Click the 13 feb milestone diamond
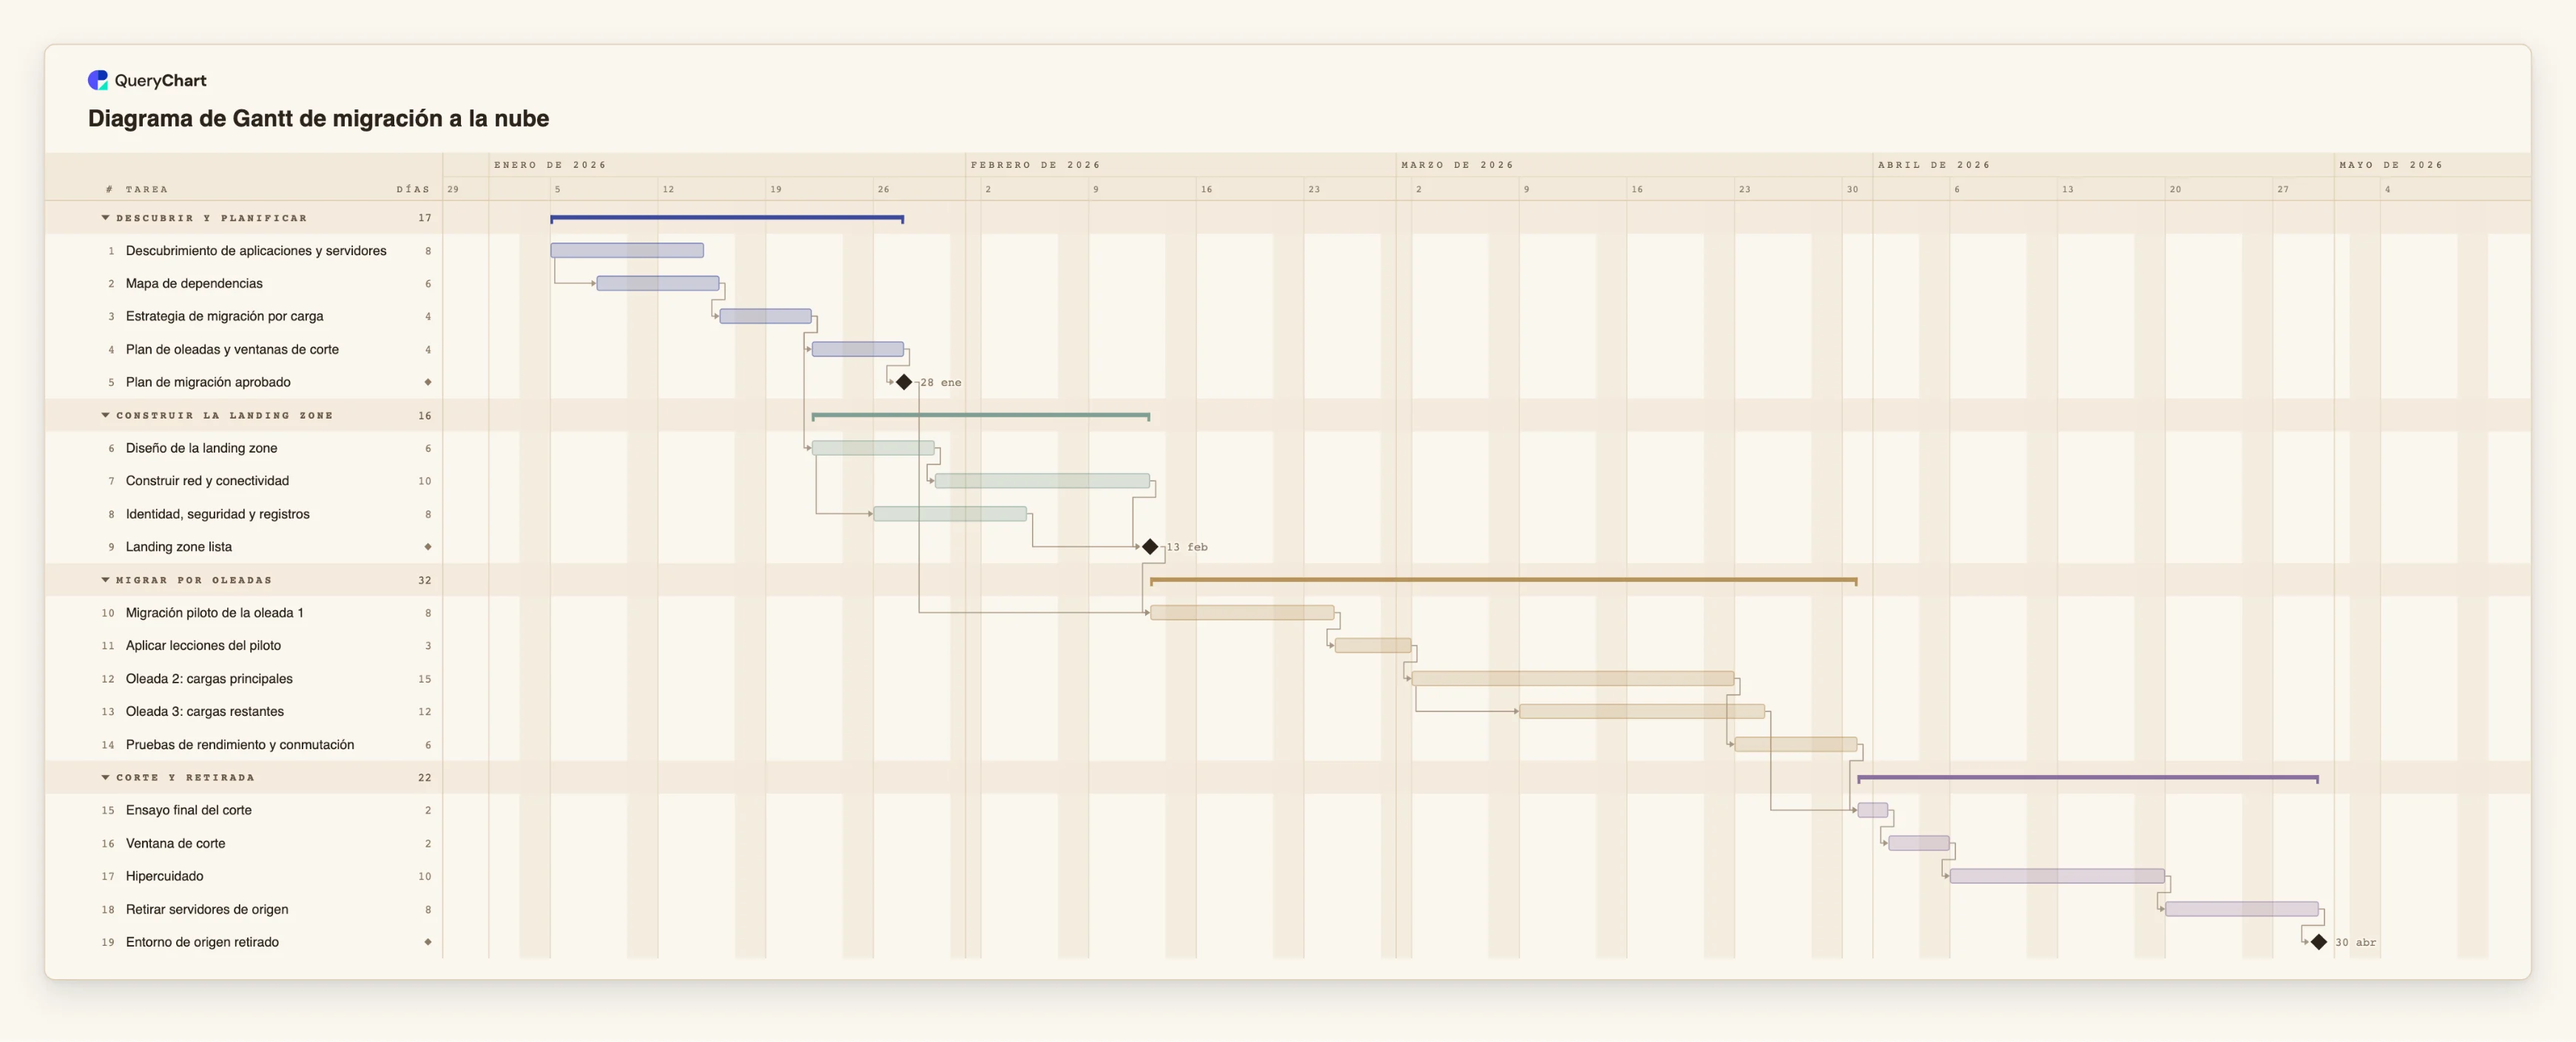Screen dimensions: 2576x1042 [x=1150, y=547]
